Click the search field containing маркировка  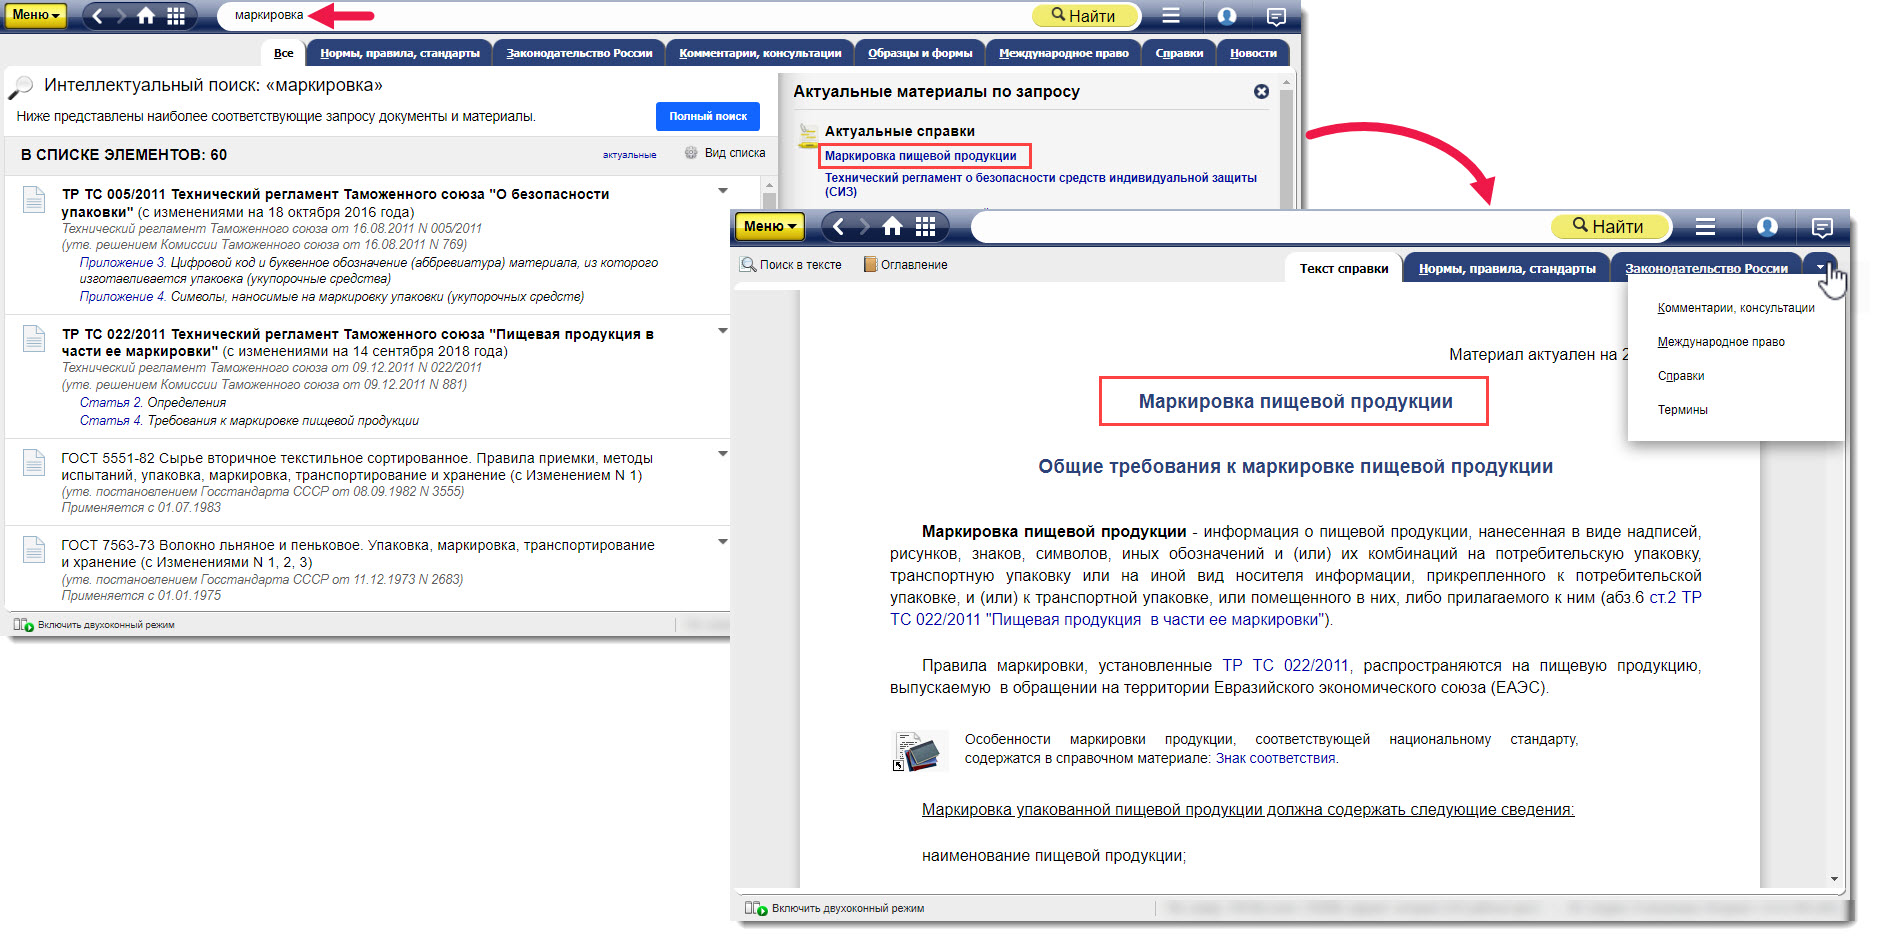pos(625,15)
